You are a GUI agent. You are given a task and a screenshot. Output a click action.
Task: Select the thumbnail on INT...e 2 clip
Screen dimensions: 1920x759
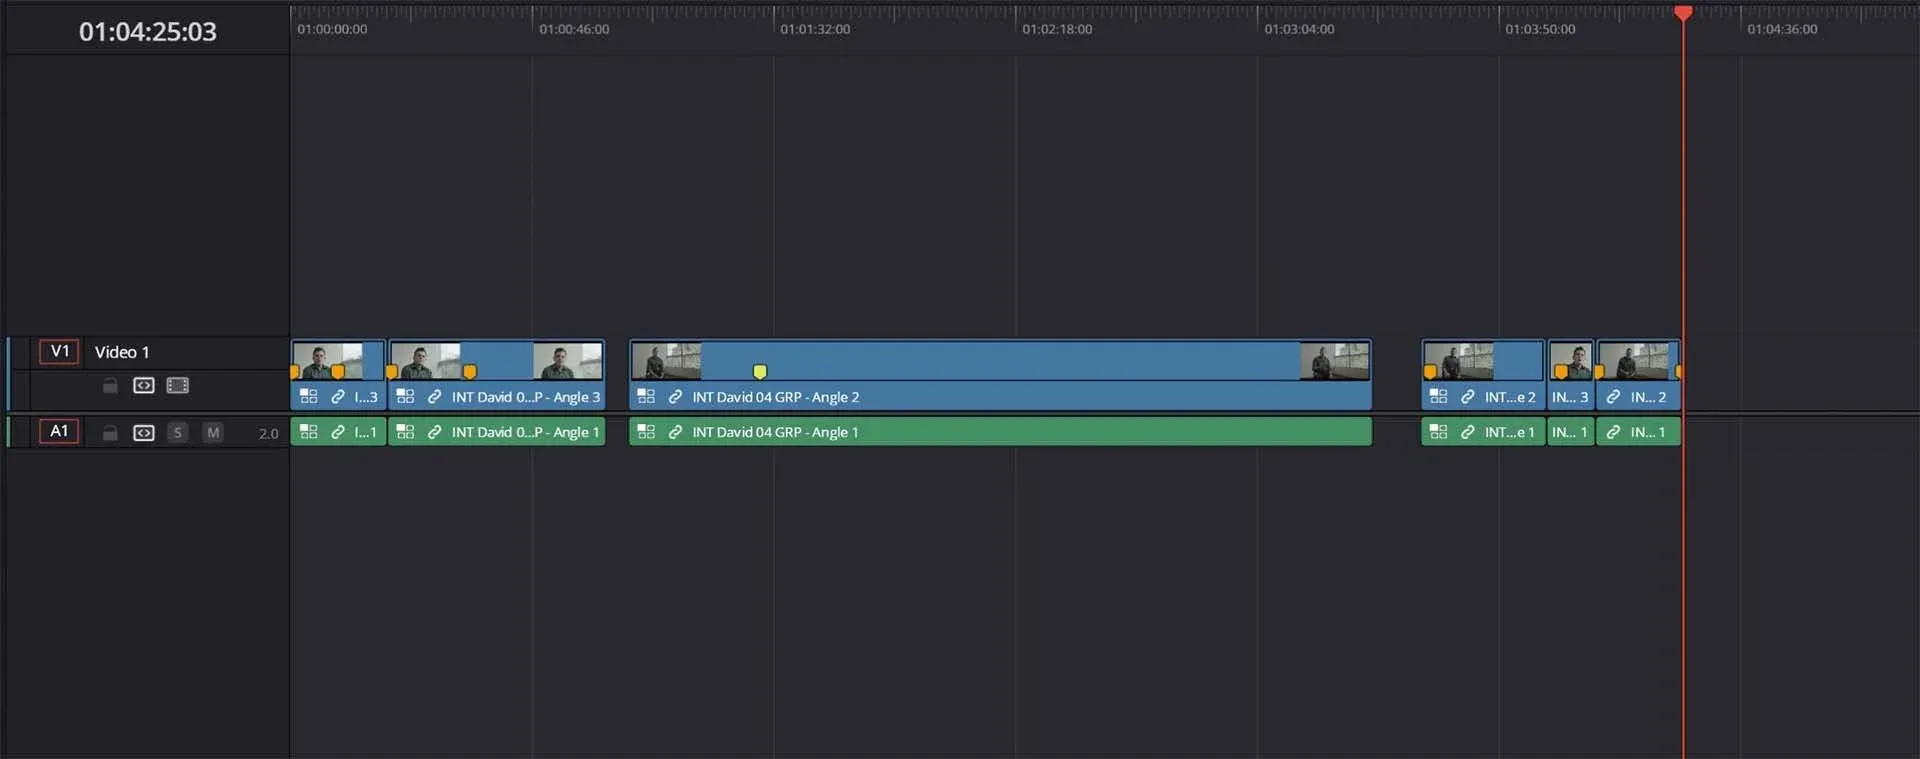click(x=1459, y=361)
